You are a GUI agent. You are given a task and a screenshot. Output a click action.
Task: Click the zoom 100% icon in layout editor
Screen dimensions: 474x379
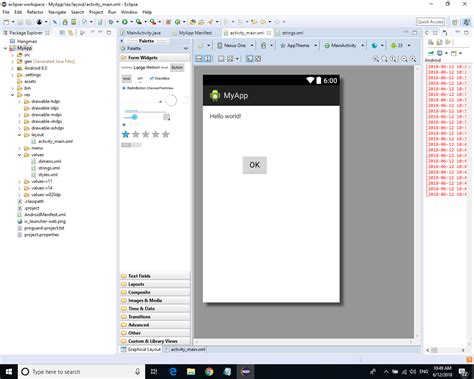click(393, 59)
